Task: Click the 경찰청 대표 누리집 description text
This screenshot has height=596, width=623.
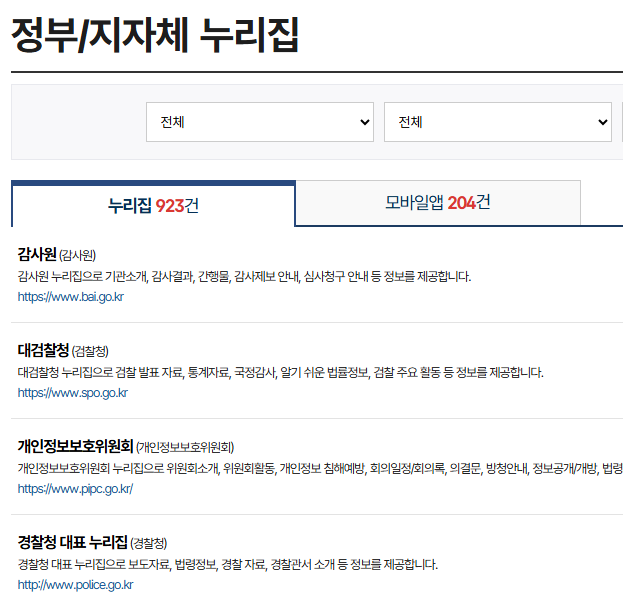Action: (227, 564)
